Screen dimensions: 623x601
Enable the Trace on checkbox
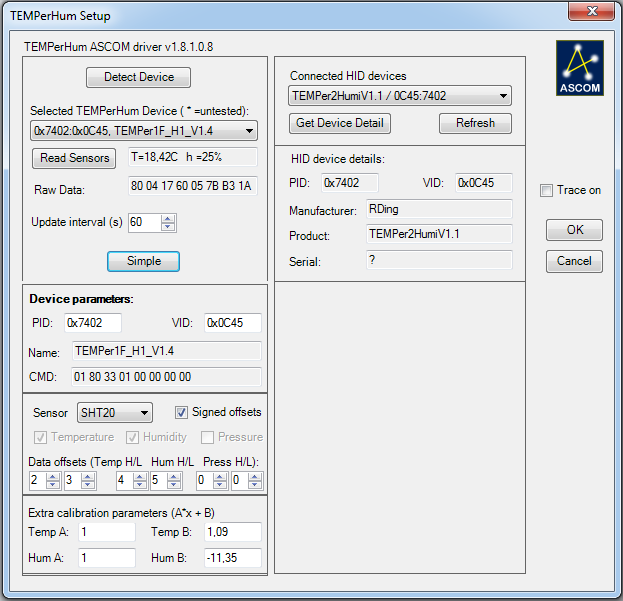[x=546, y=190]
